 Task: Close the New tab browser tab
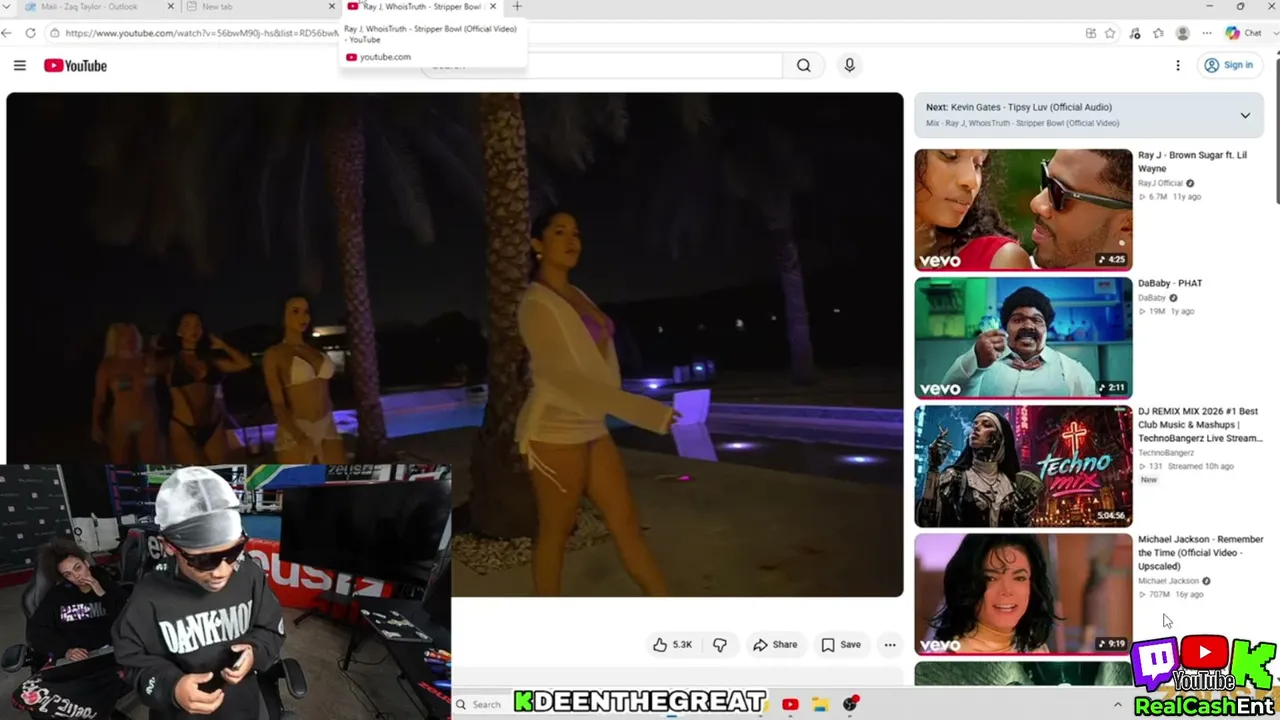[x=332, y=7]
